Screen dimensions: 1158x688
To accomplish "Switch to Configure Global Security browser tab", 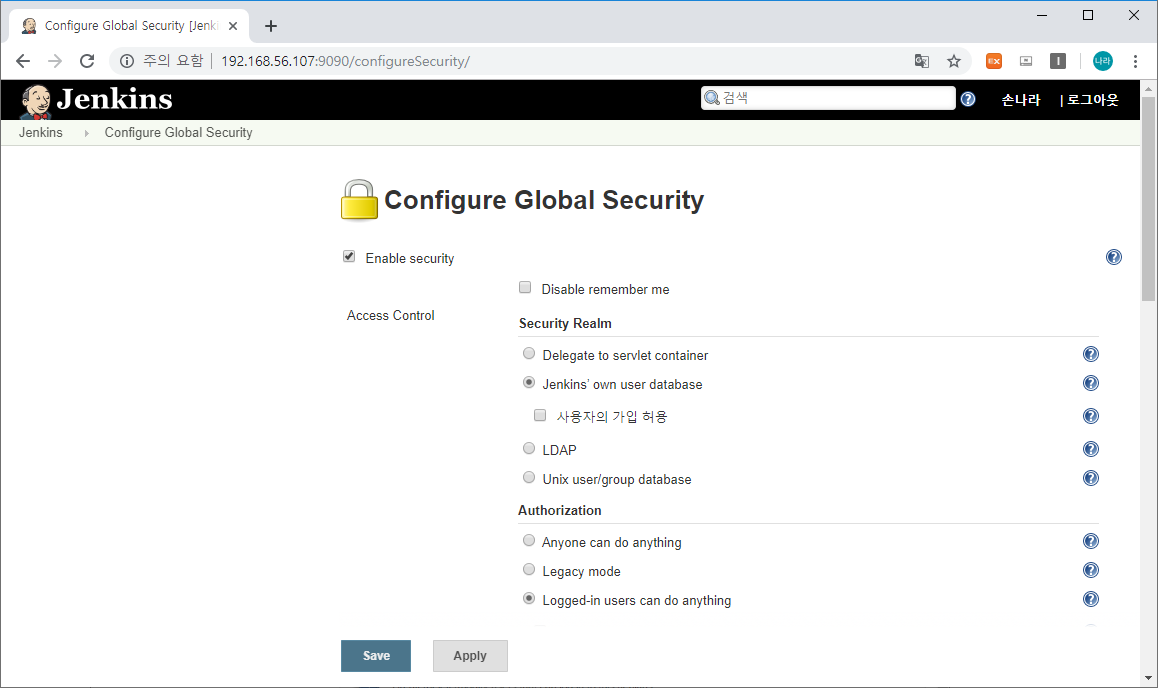I will (131, 26).
